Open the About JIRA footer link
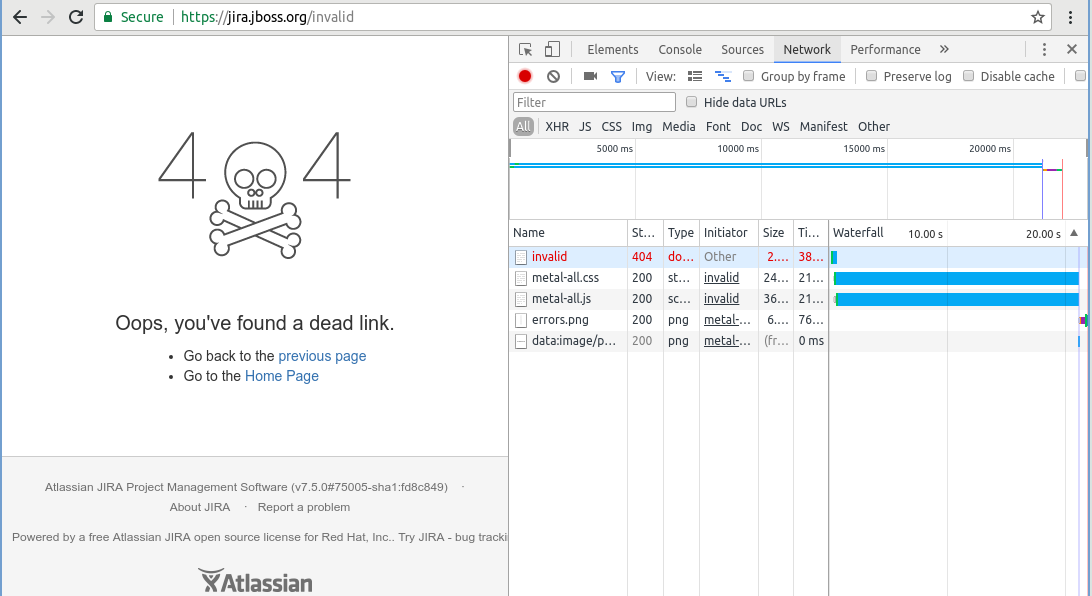 [200, 507]
